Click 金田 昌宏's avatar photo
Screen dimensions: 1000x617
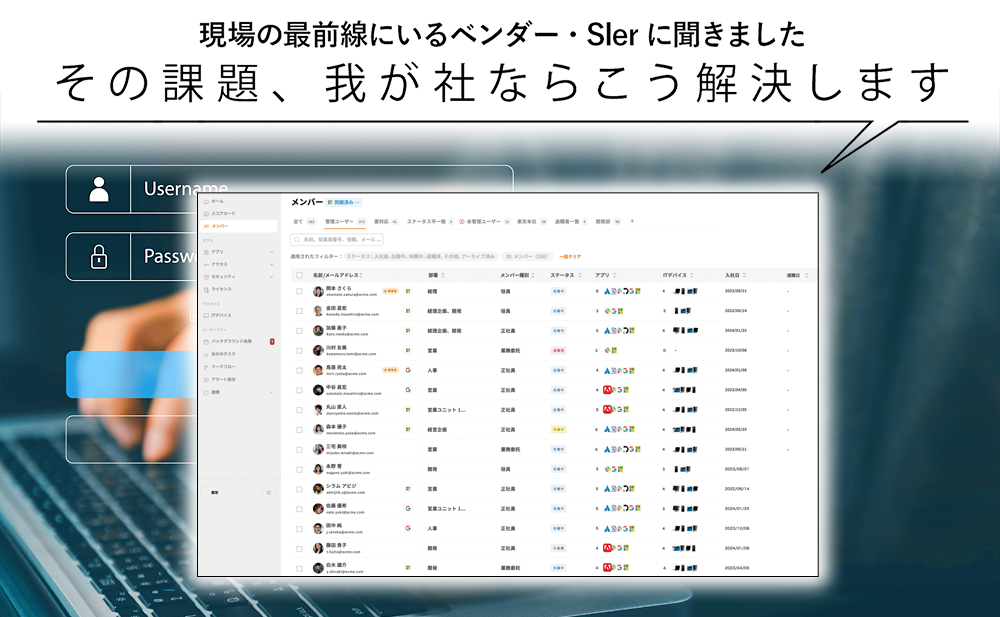point(318,311)
